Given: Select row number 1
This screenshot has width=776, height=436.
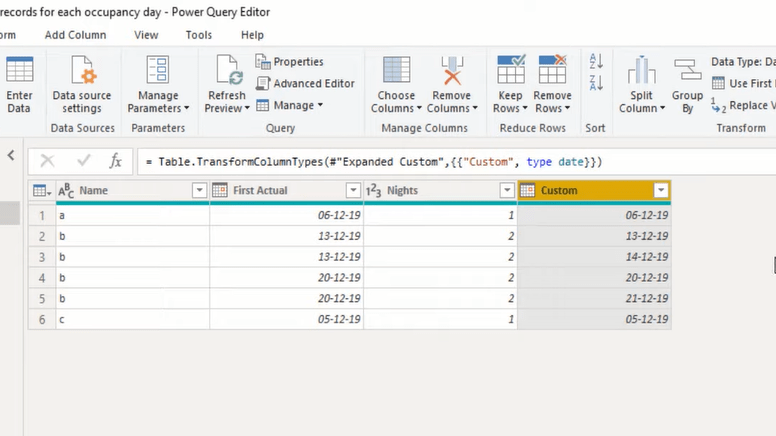Looking at the screenshot, I should point(42,215).
